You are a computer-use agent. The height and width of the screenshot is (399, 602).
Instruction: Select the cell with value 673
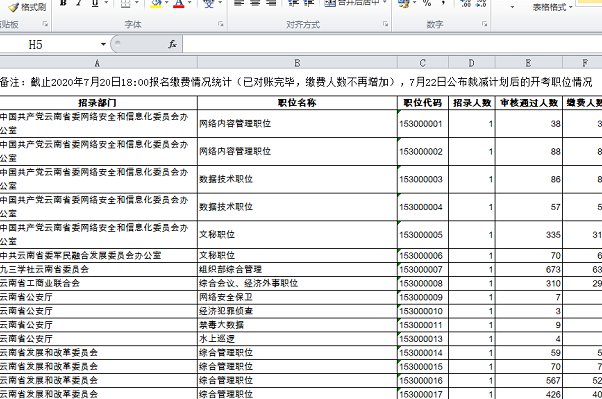529,269
